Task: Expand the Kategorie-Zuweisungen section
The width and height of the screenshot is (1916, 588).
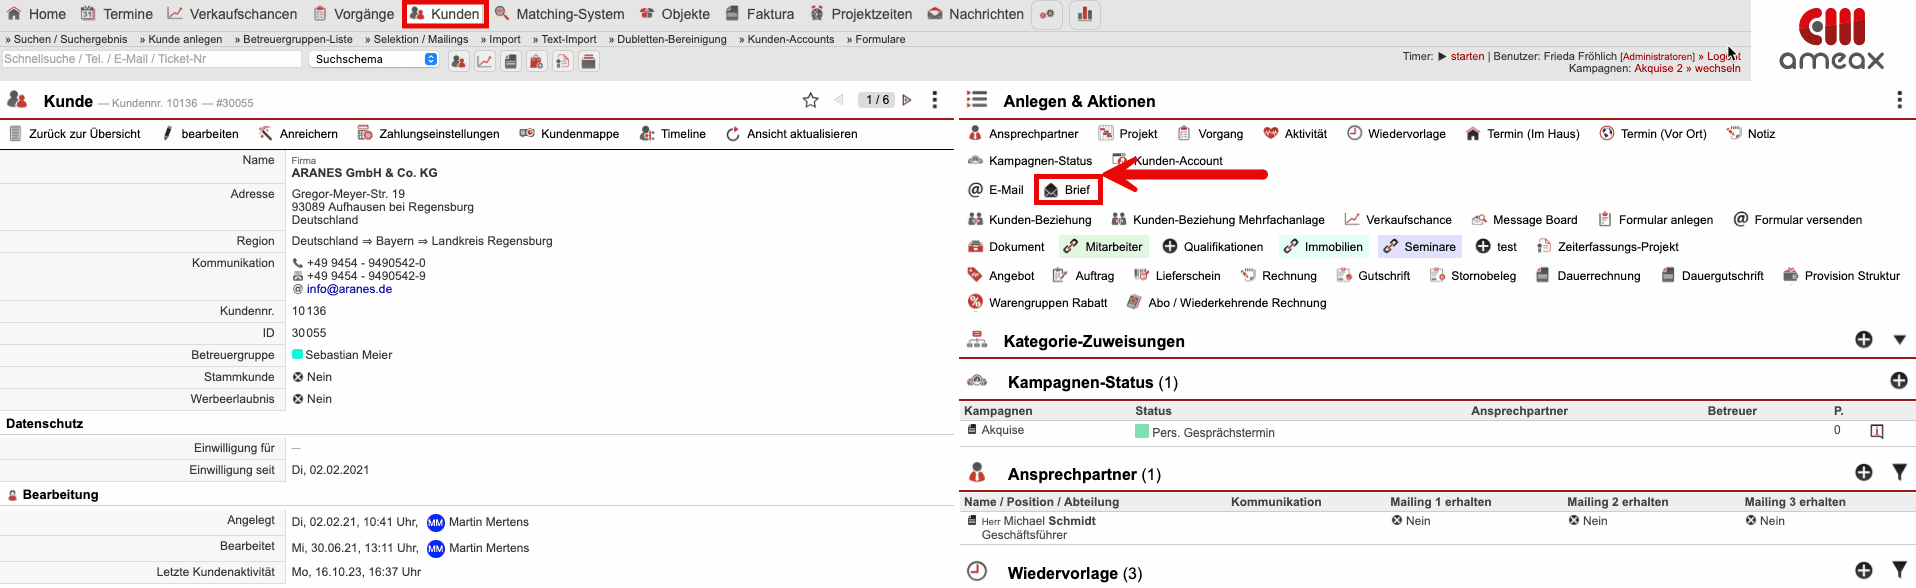Action: point(1898,340)
